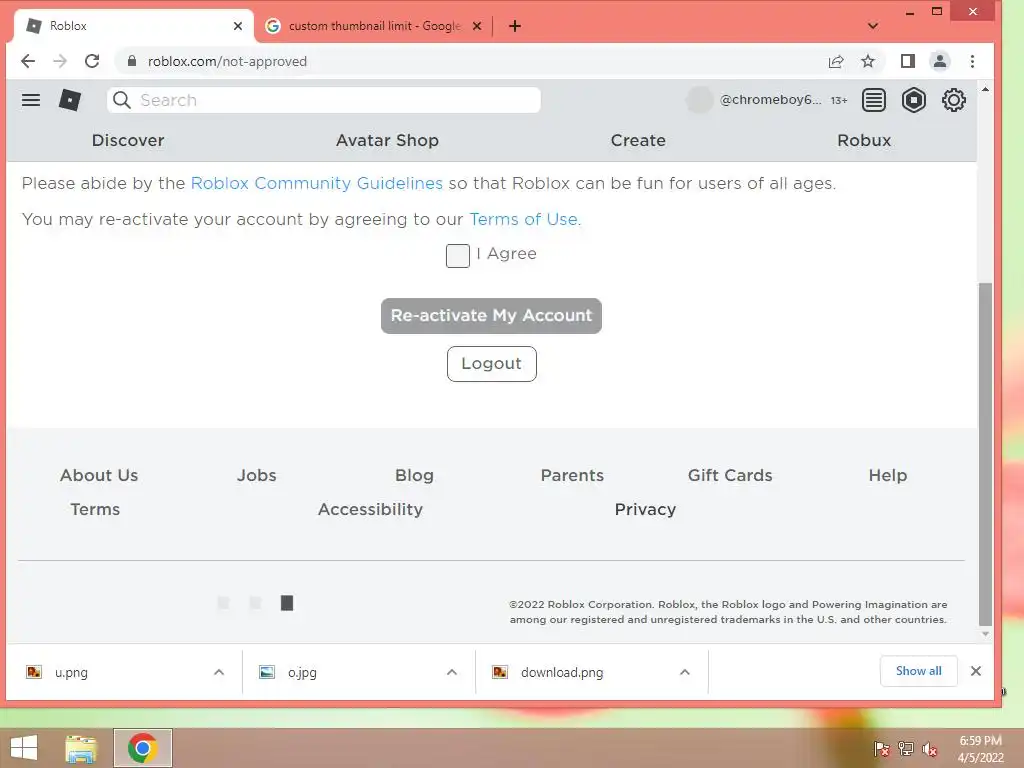This screenshot has height=768, width=1024.
Task: Close the Roblox browser tab
Action: 238,26
